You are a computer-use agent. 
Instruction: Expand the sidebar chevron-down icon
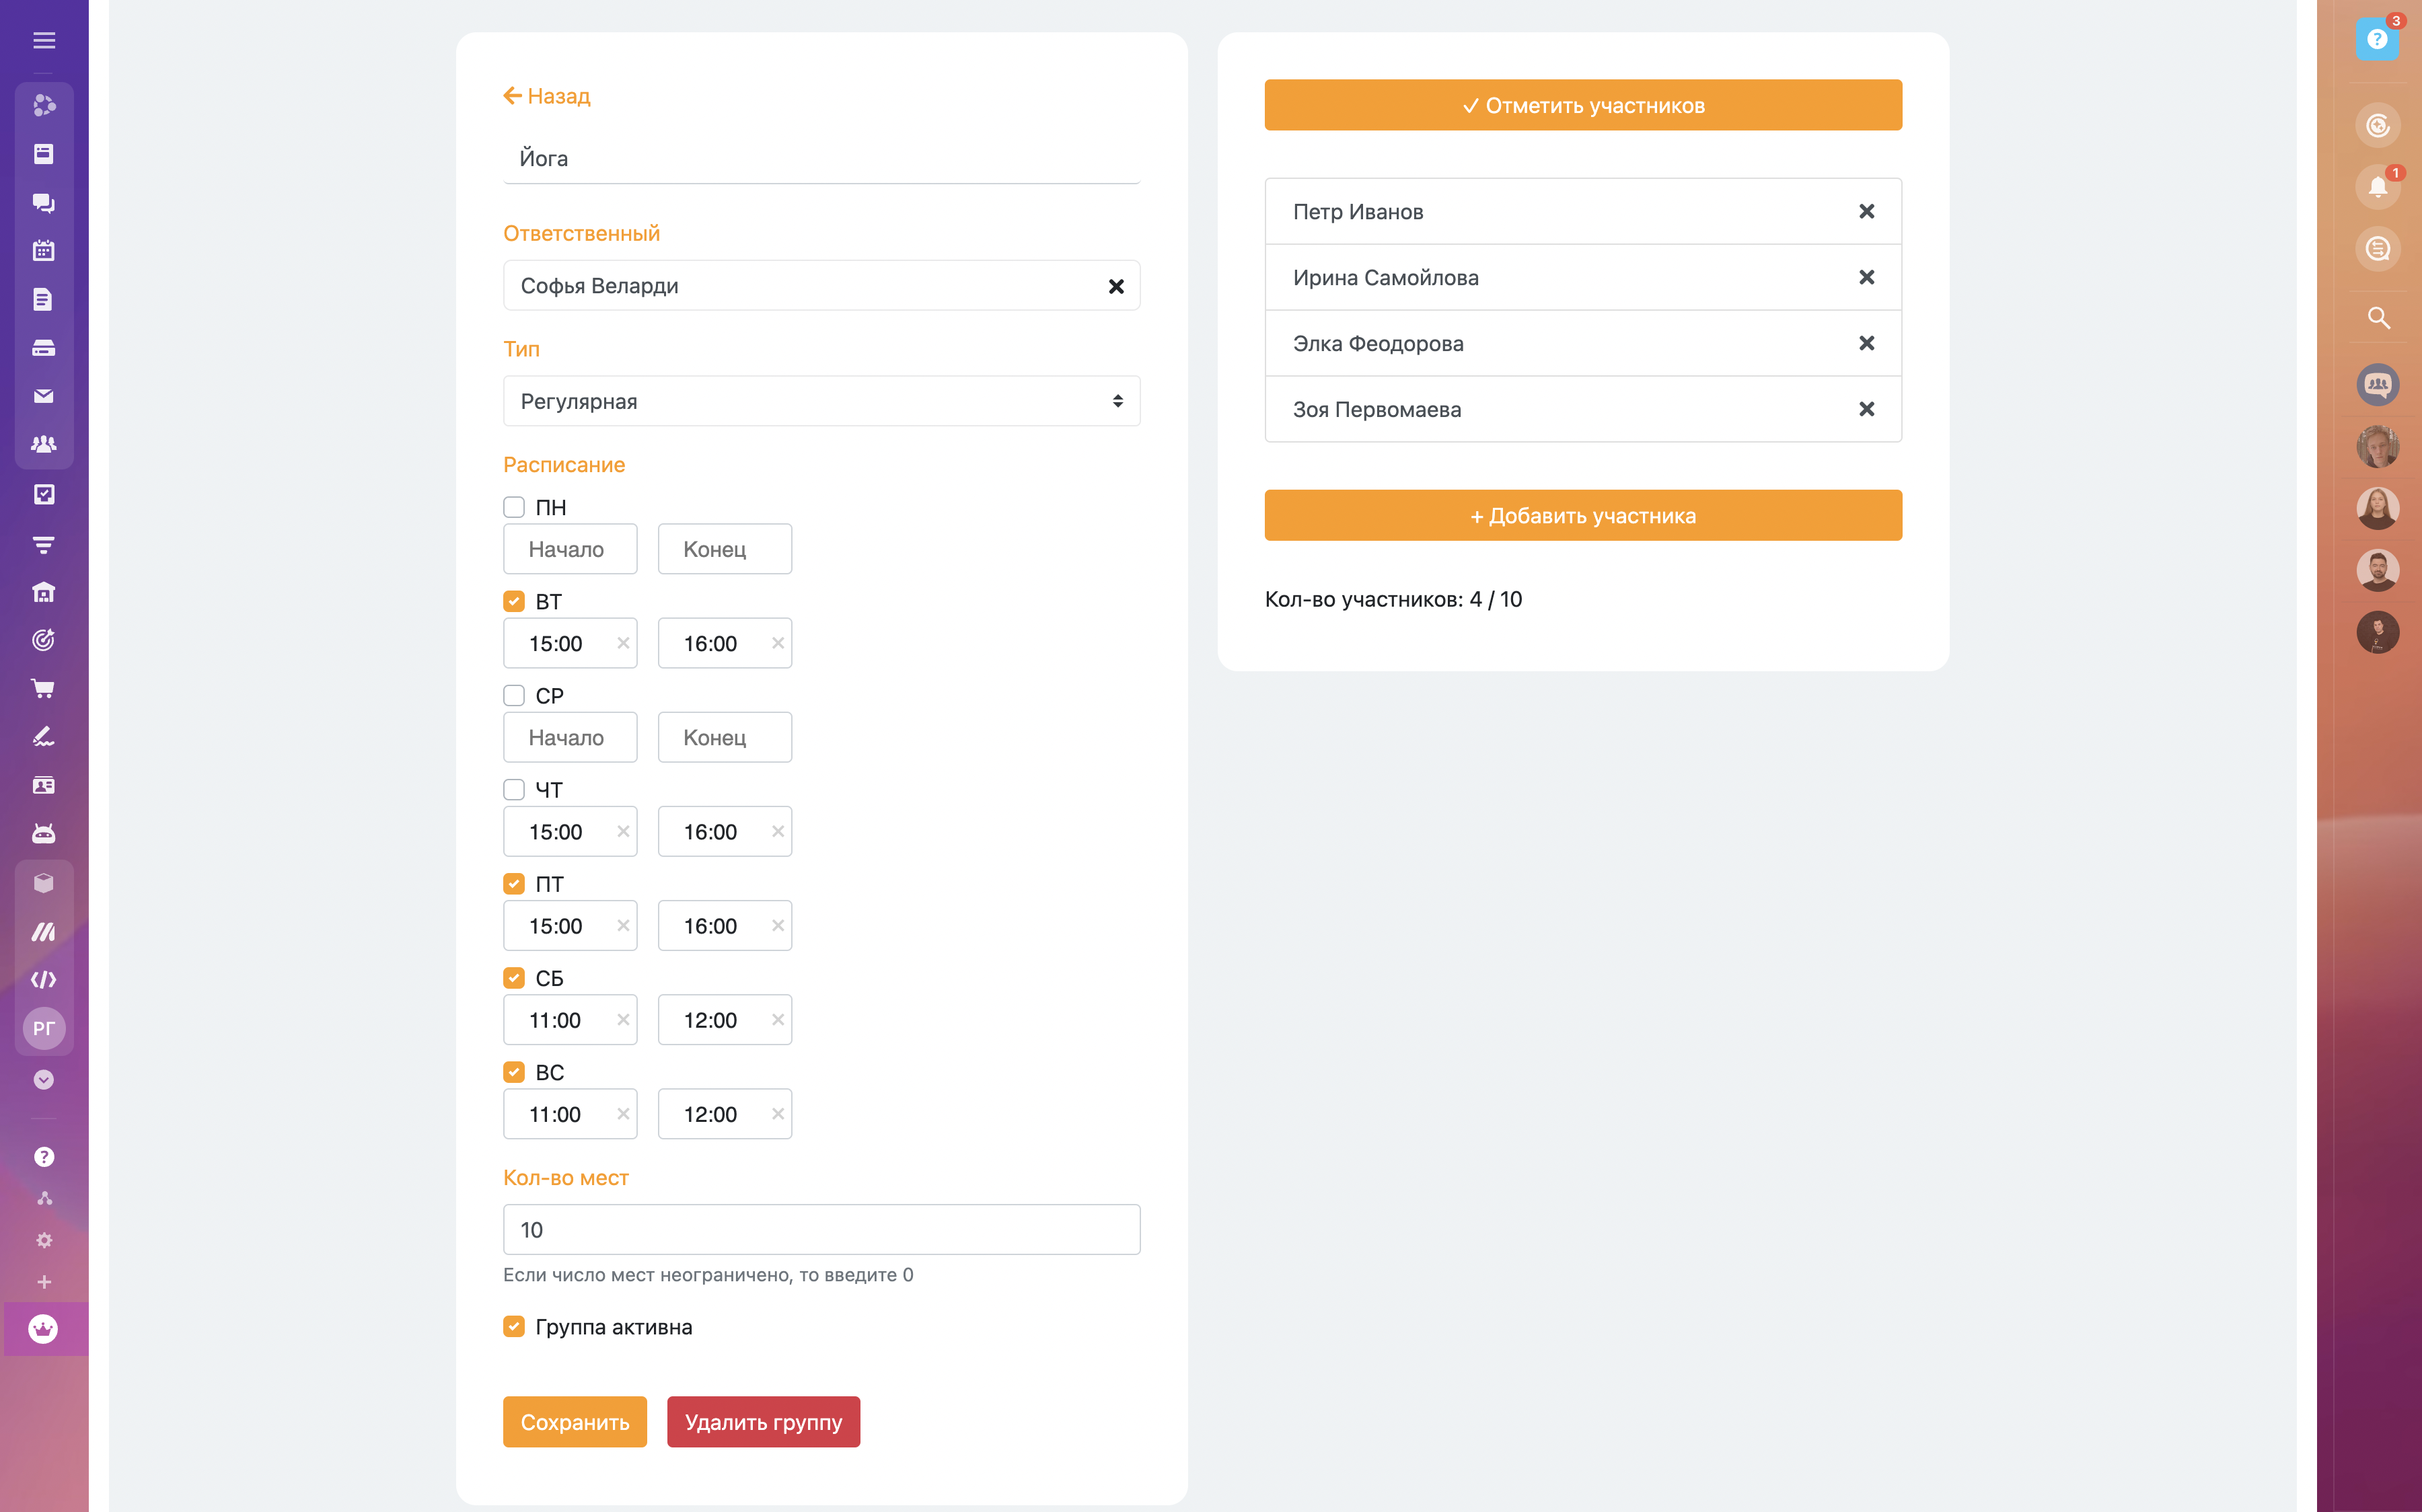pos(43,1080)
